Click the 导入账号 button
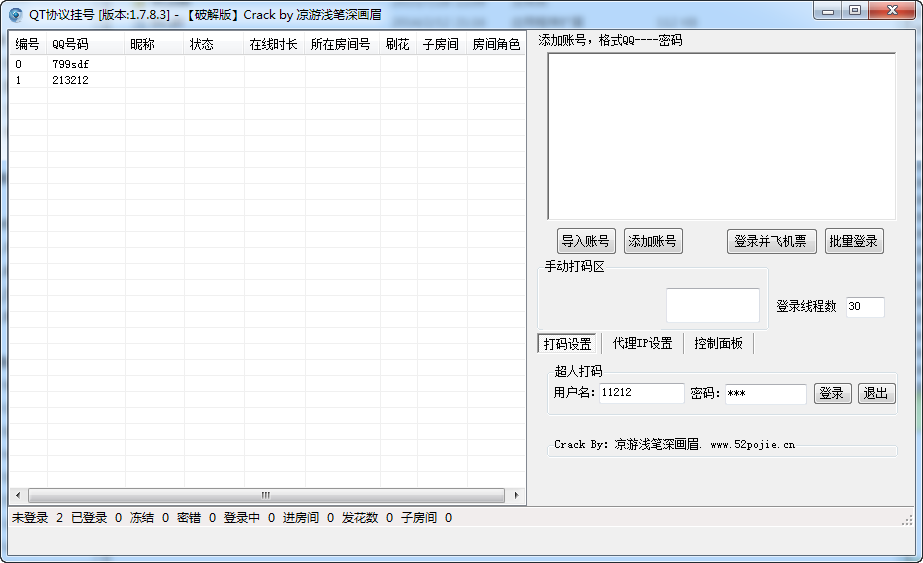This screenshot has width=923, height=563. click(x=586, y=241)
